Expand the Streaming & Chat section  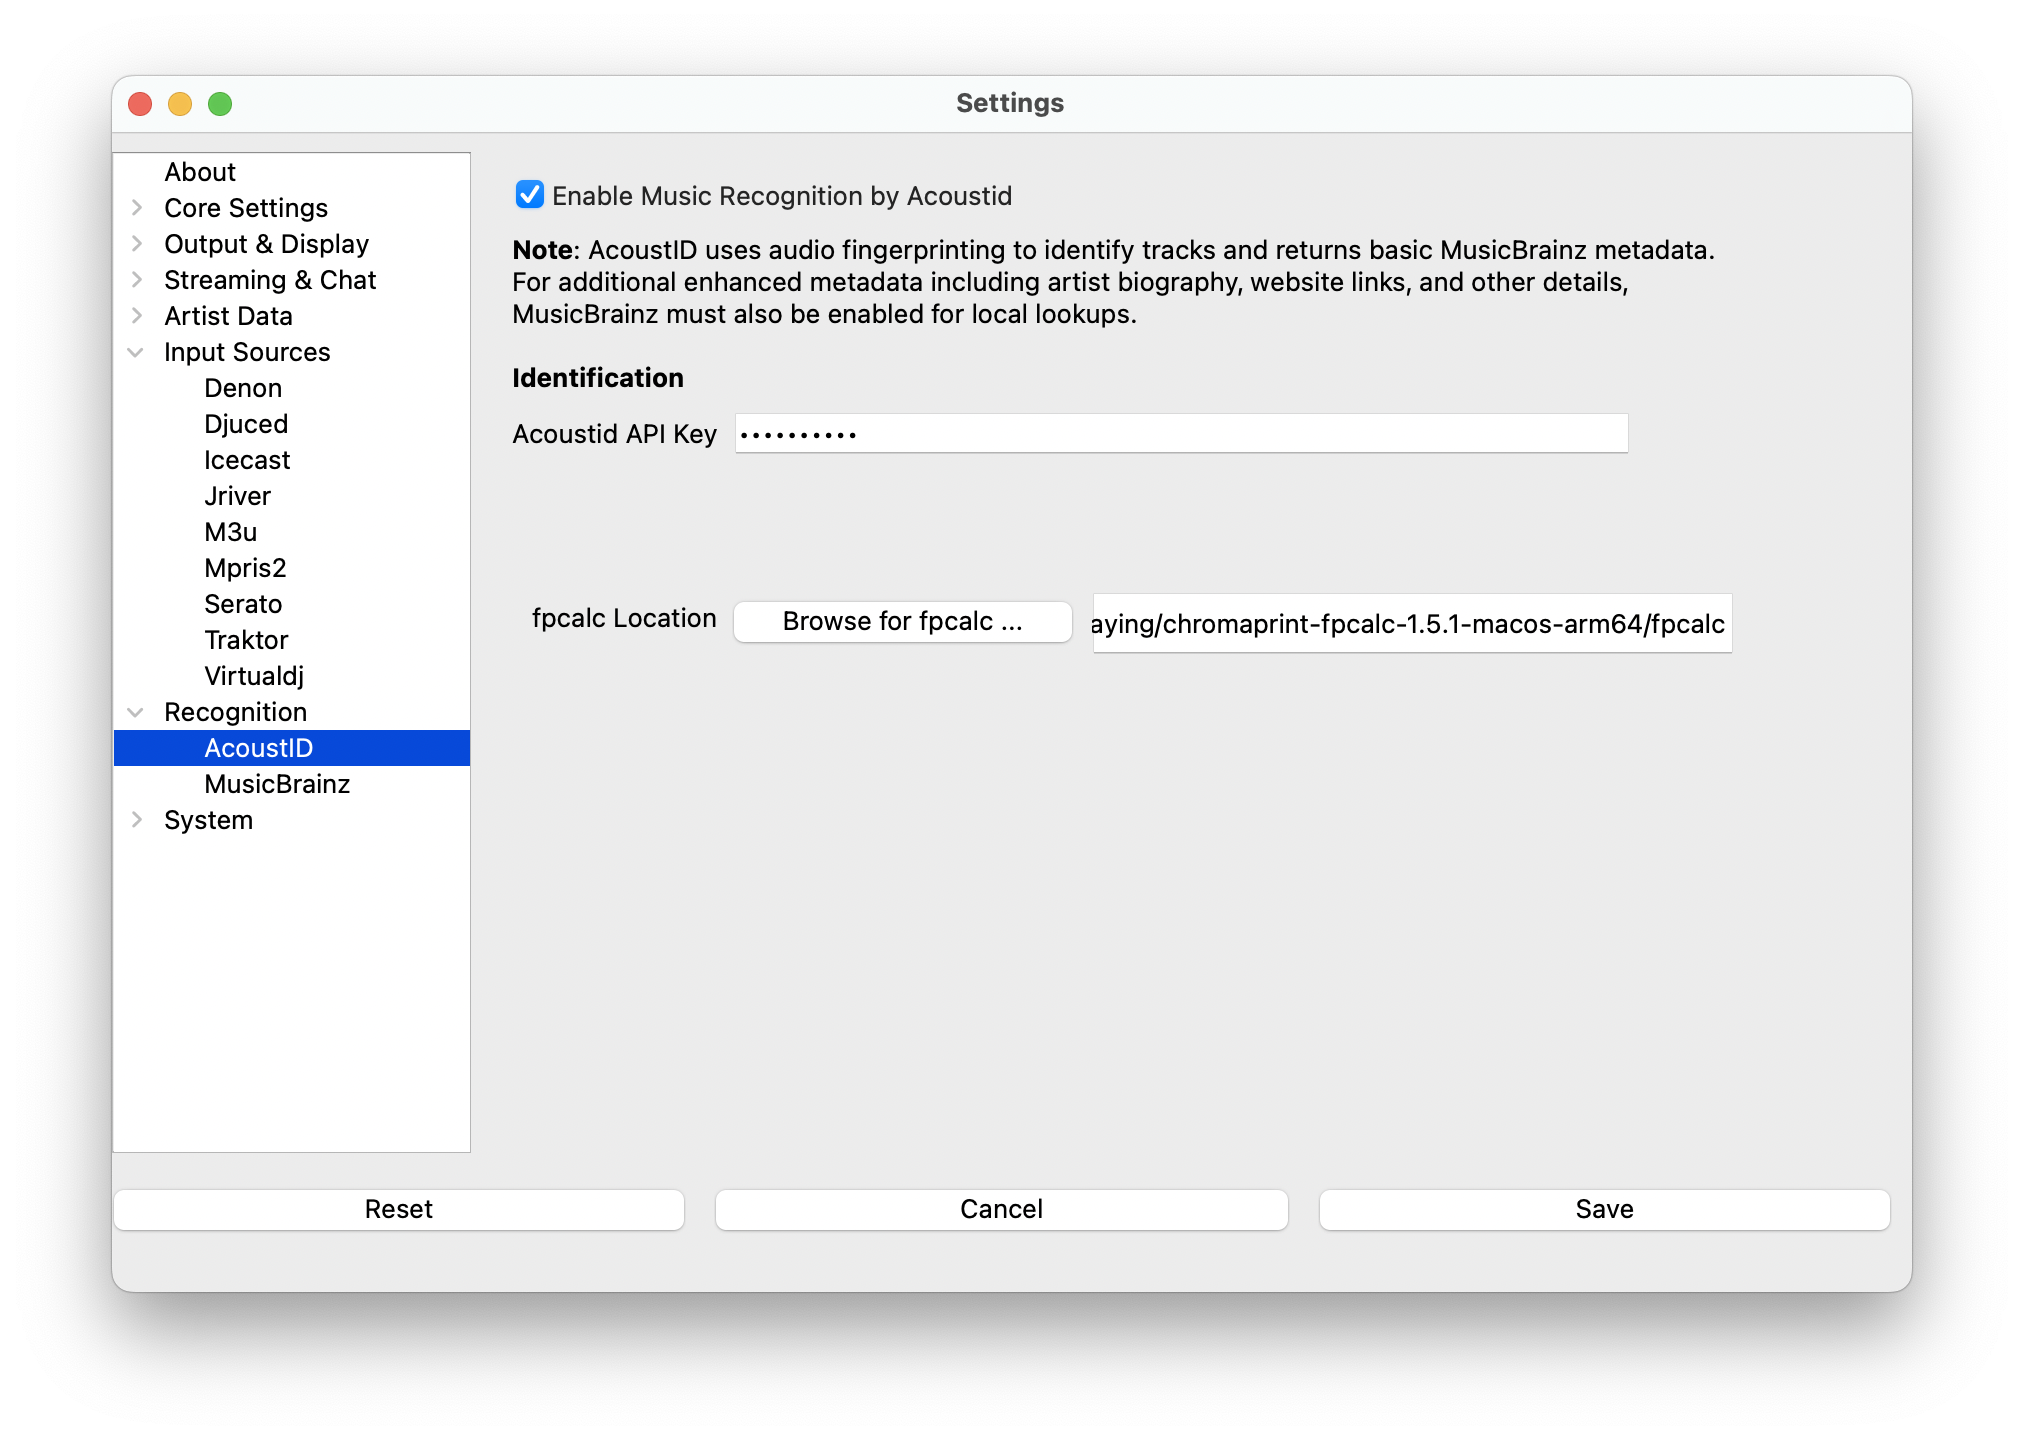(137, 280)
